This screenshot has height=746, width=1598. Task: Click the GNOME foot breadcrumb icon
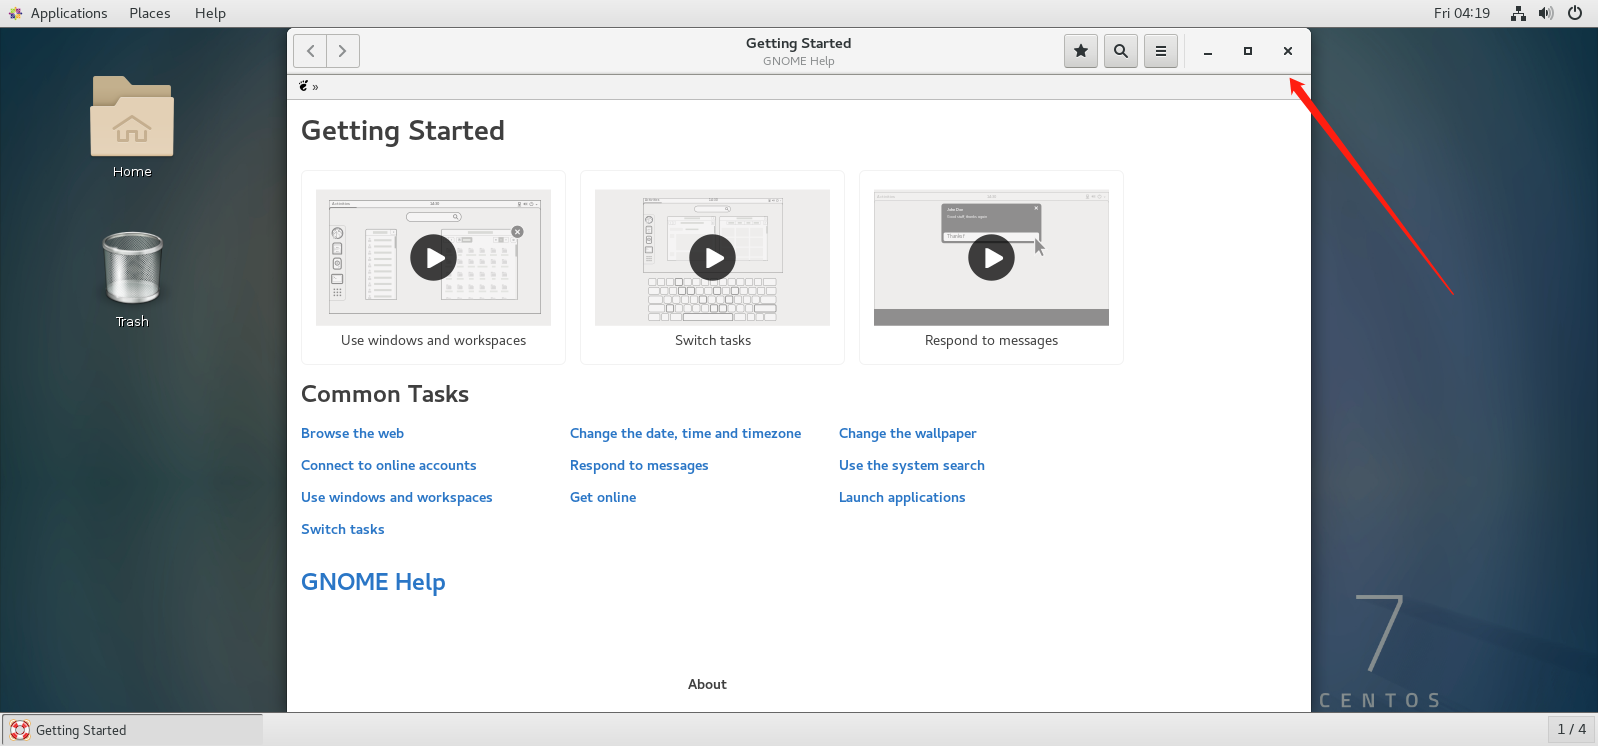coord(304,86)
